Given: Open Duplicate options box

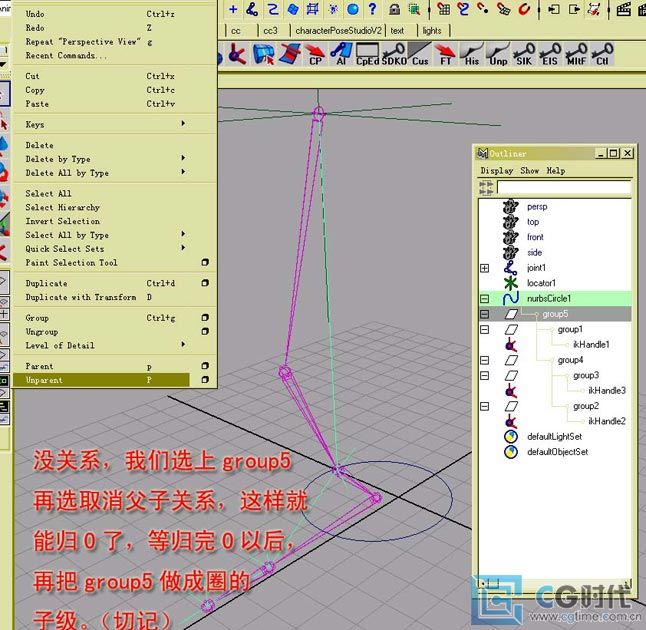Looking at the screenshot, I should [x=205, y=283].
